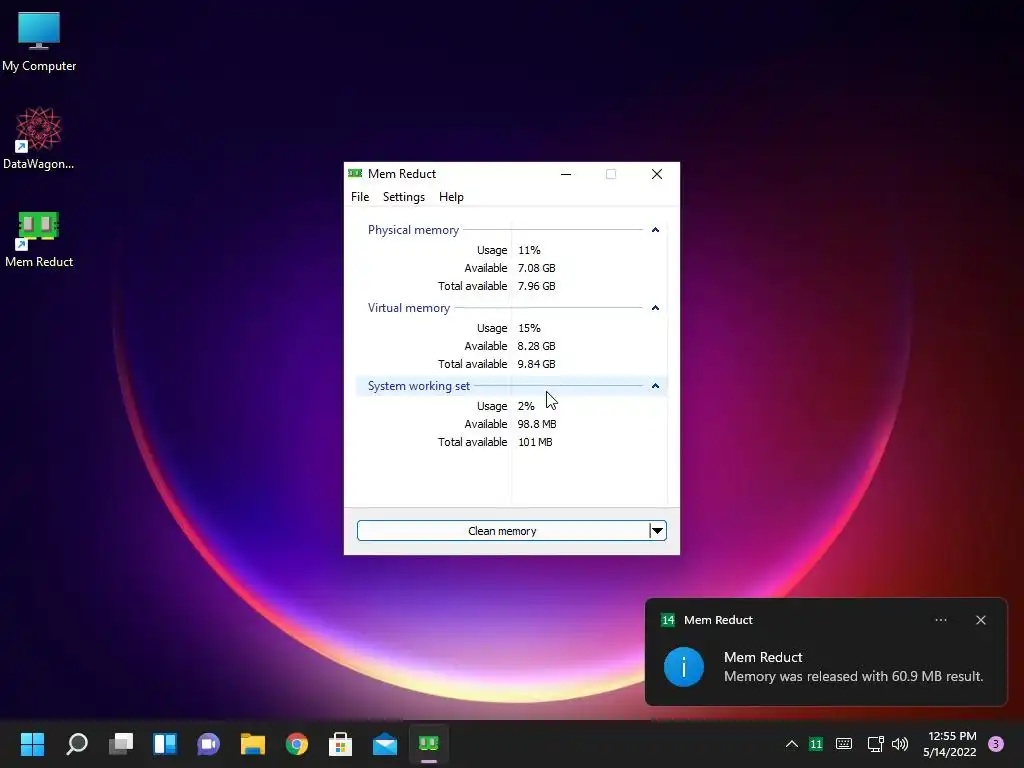Image resolution: width=1024 pixels, height=768 pixels.
Task: Open the Widgets taskbar icon
Action: 165,744
